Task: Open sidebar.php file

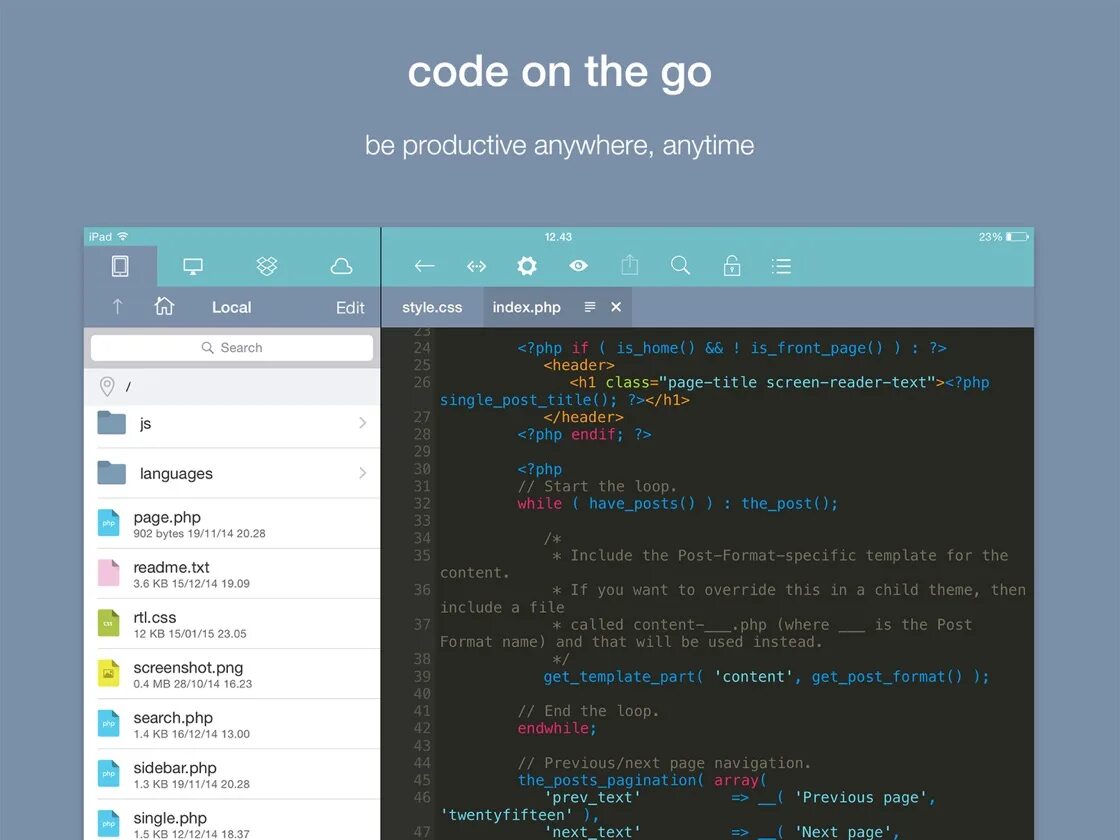Action: [232, 774]
